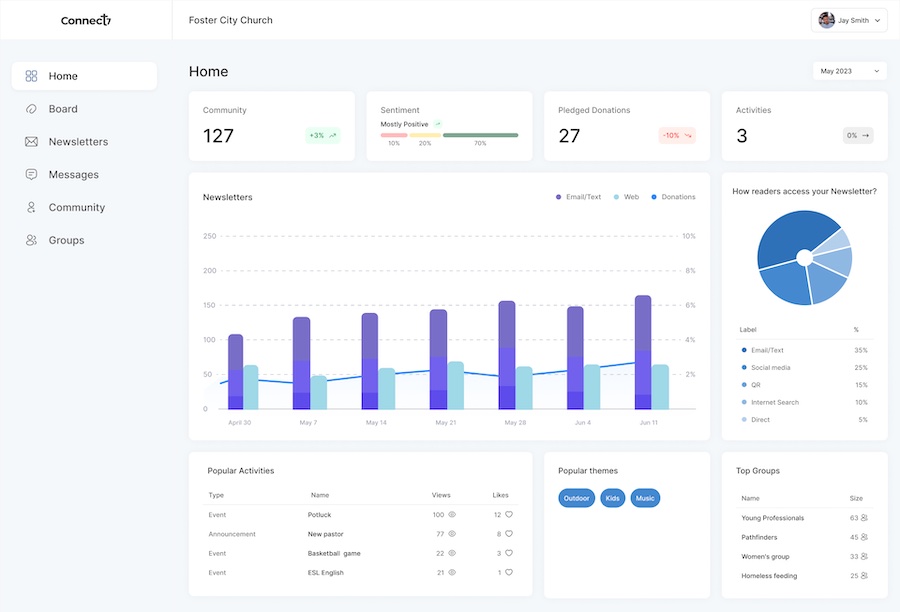This screenshot has width=900, height=612.
Task: Click Jay Smith's avatar picture
Action: (x=827, y=20)
